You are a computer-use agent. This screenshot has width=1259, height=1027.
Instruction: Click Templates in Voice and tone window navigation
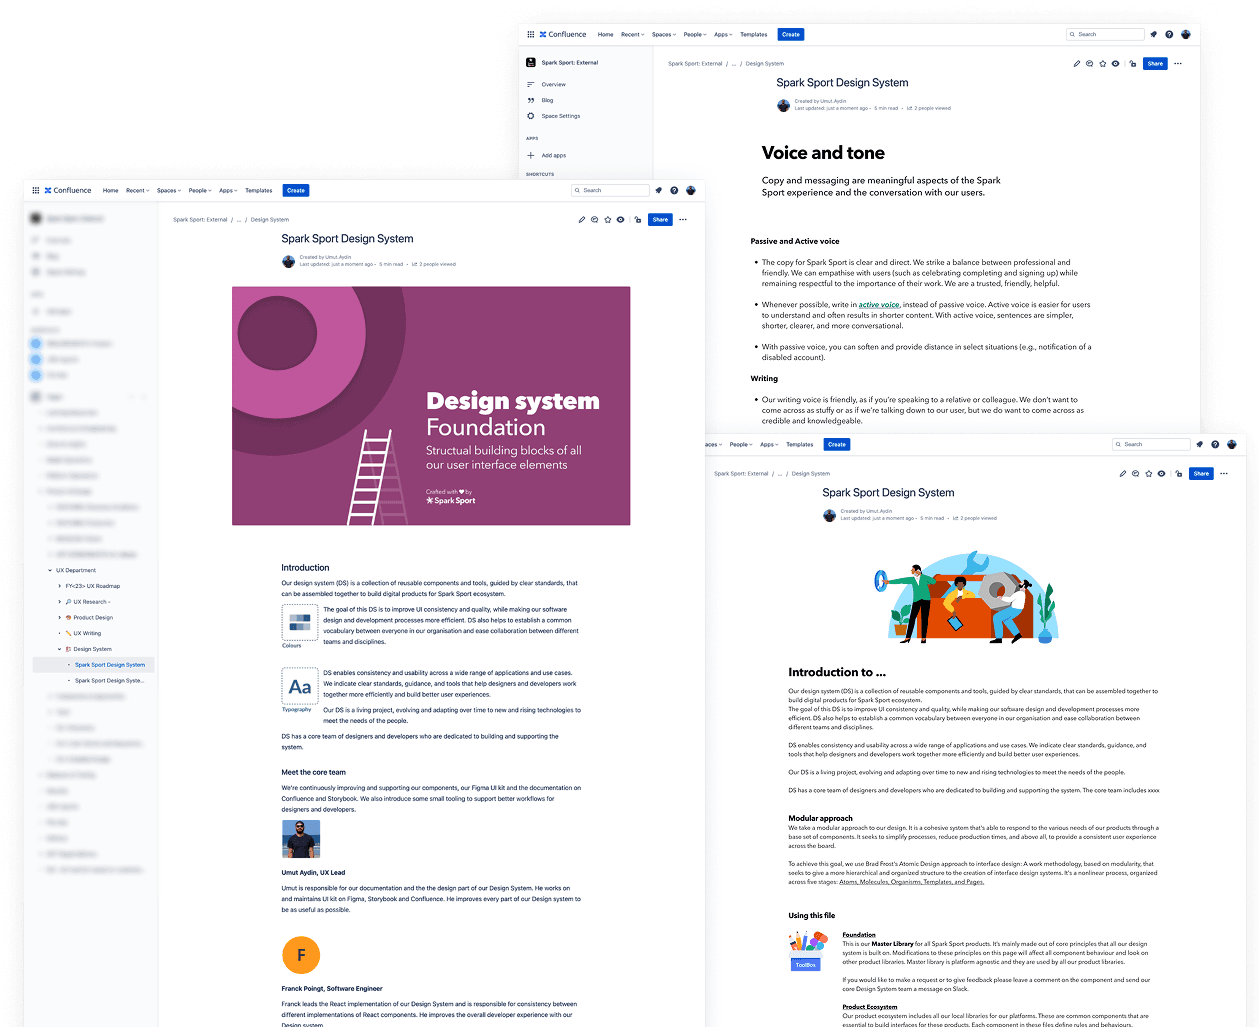754,34
